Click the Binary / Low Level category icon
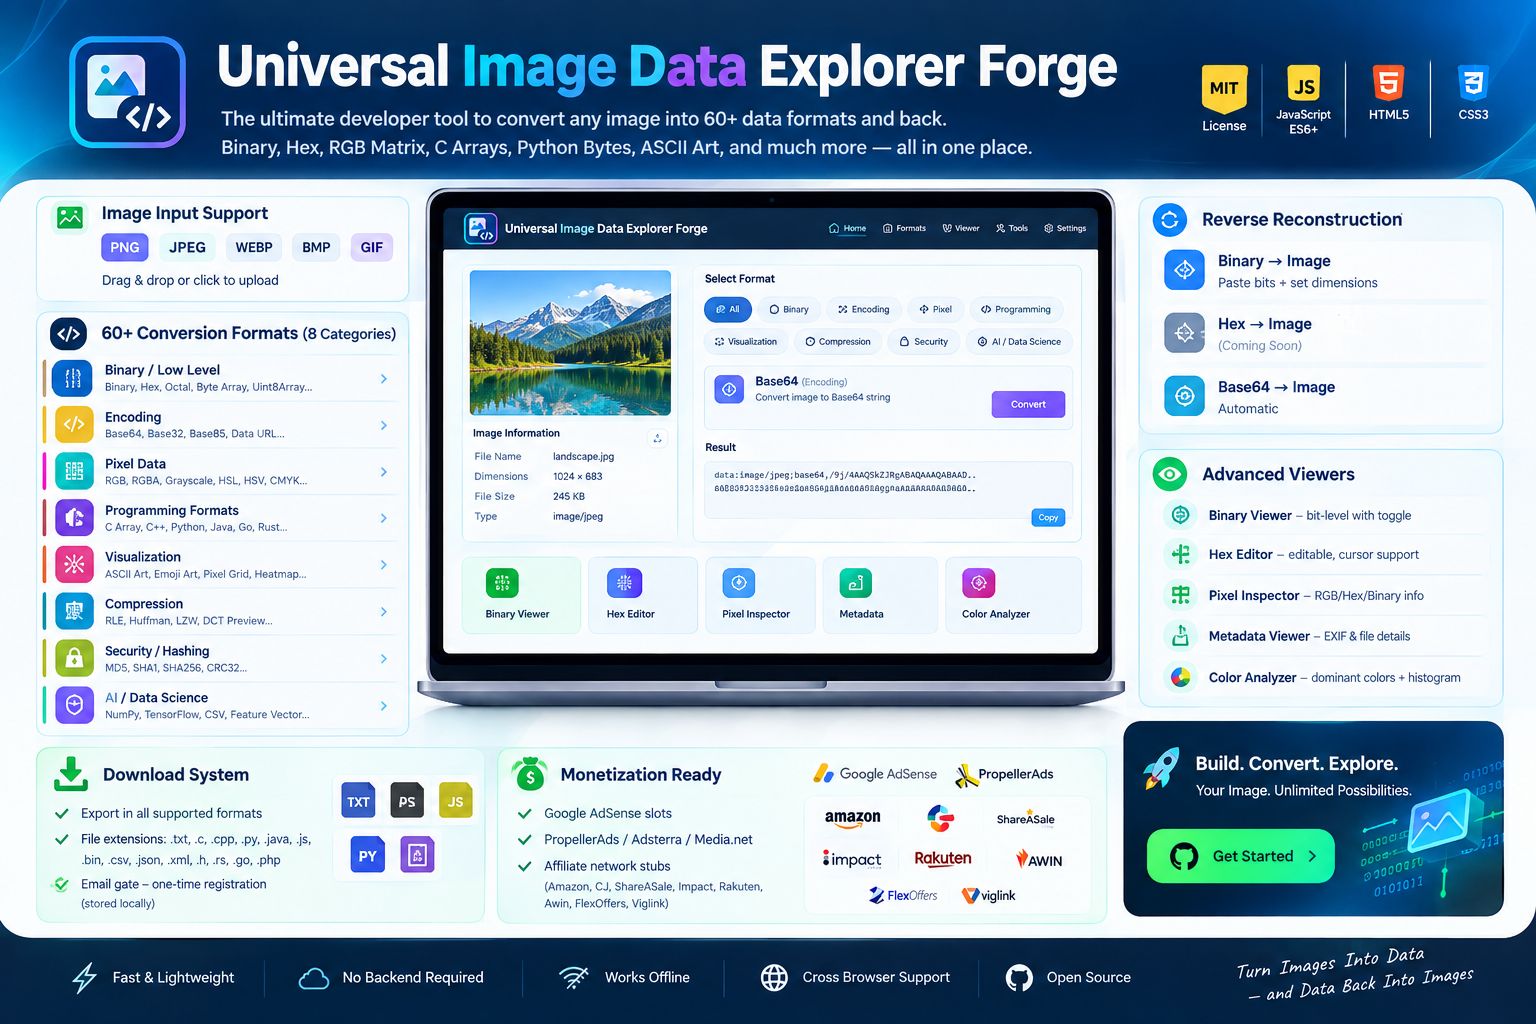 73,378
